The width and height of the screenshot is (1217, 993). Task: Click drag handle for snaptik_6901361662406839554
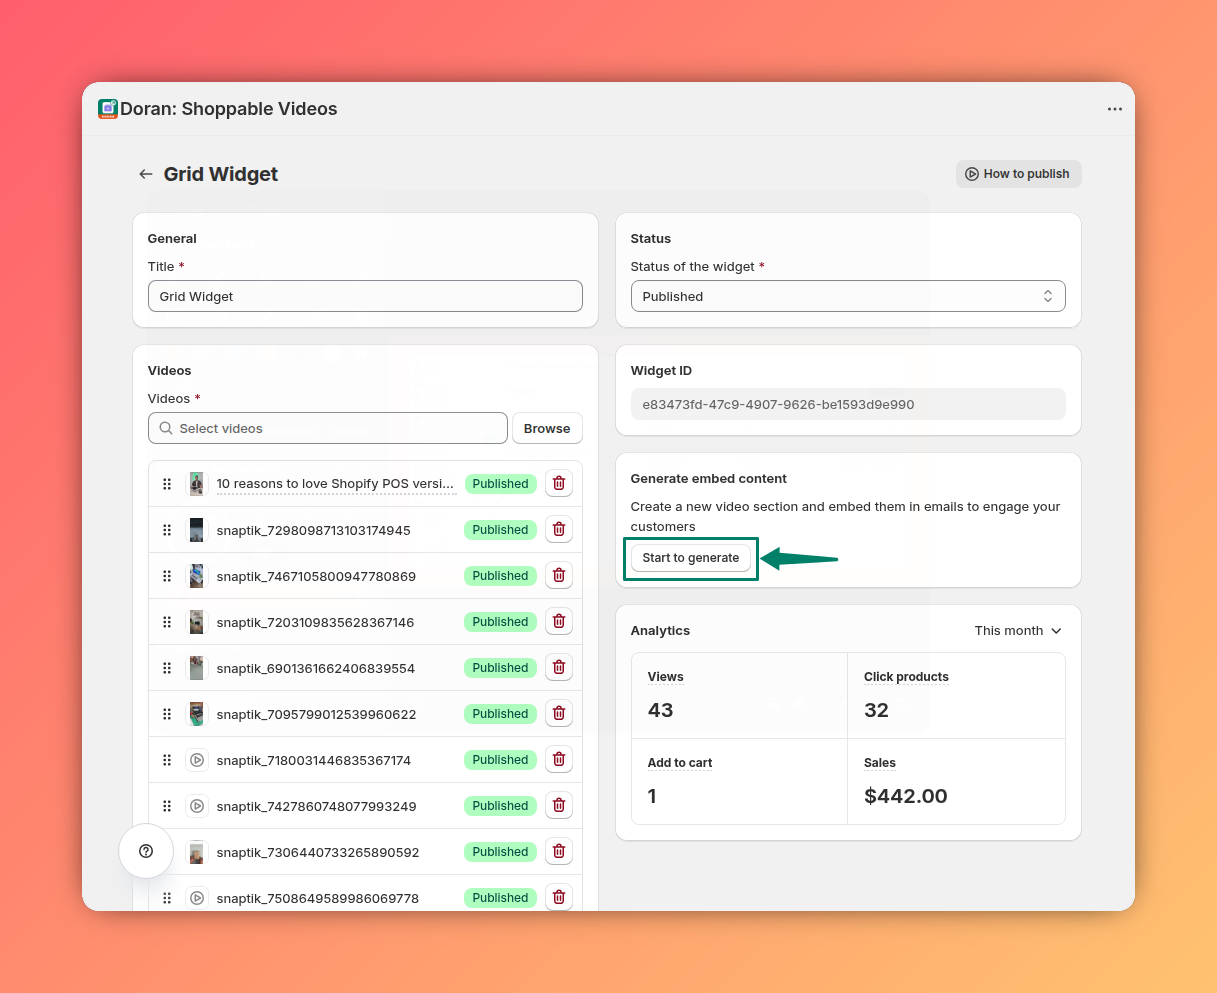[167, 668]
